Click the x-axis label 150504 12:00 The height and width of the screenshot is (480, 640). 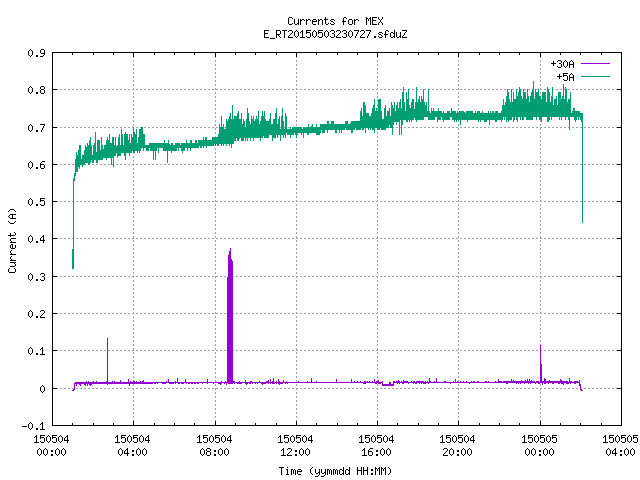(x=295, y=446)
